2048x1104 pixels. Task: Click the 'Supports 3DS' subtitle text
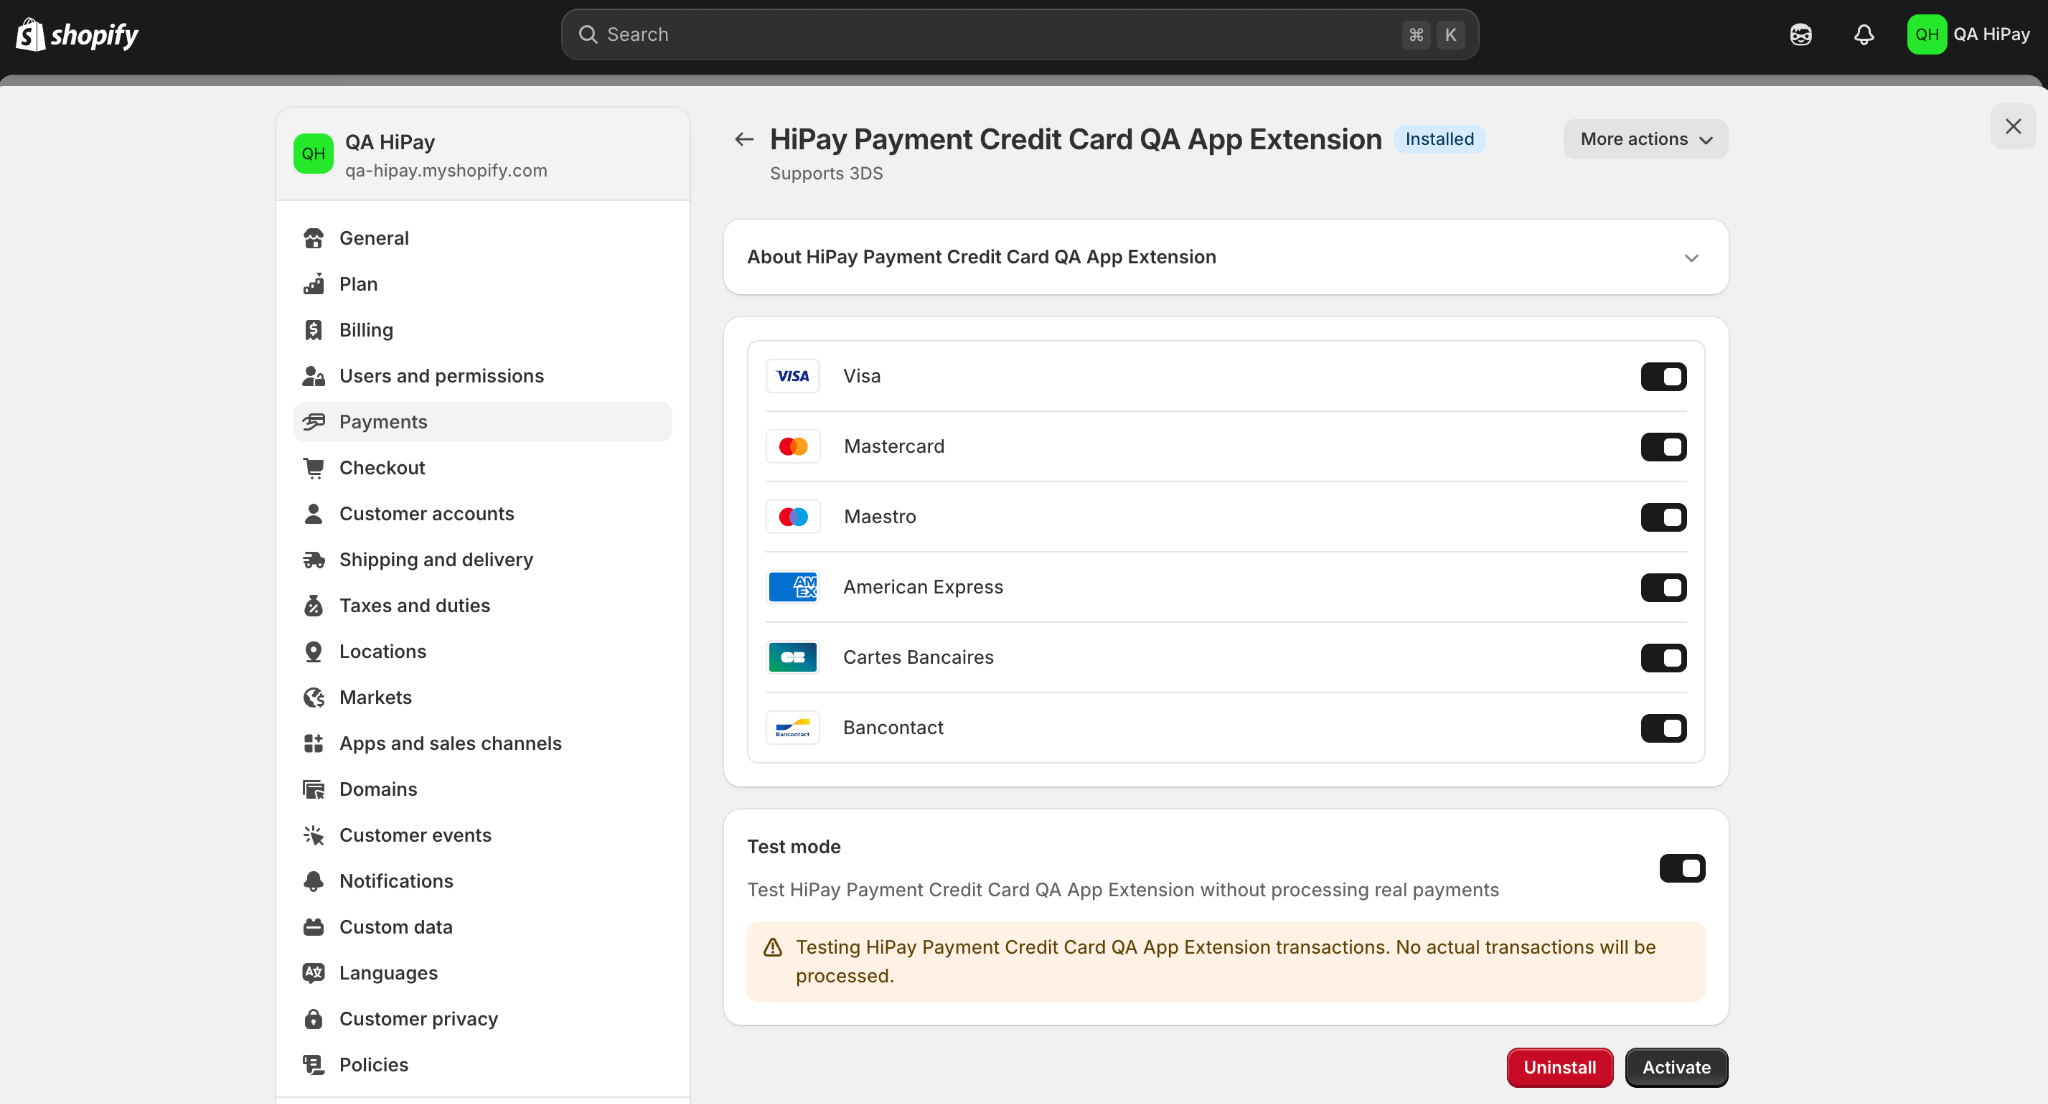[x=827, y=173]
